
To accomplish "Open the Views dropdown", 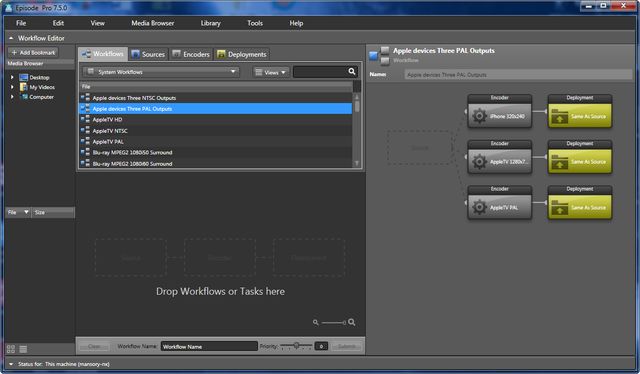I will click(271, 72).
